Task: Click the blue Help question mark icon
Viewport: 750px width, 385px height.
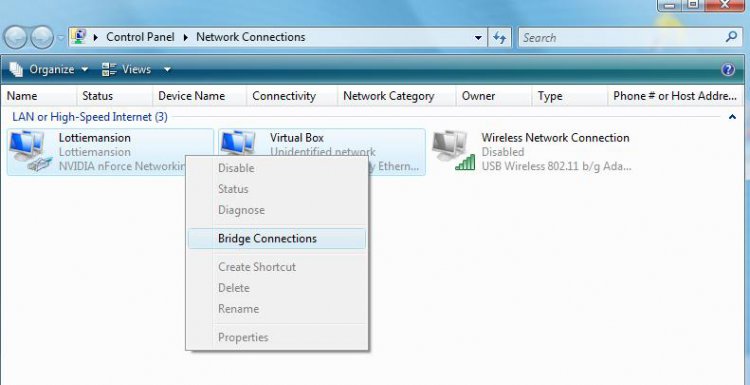Action: click(x=728, y=70)
